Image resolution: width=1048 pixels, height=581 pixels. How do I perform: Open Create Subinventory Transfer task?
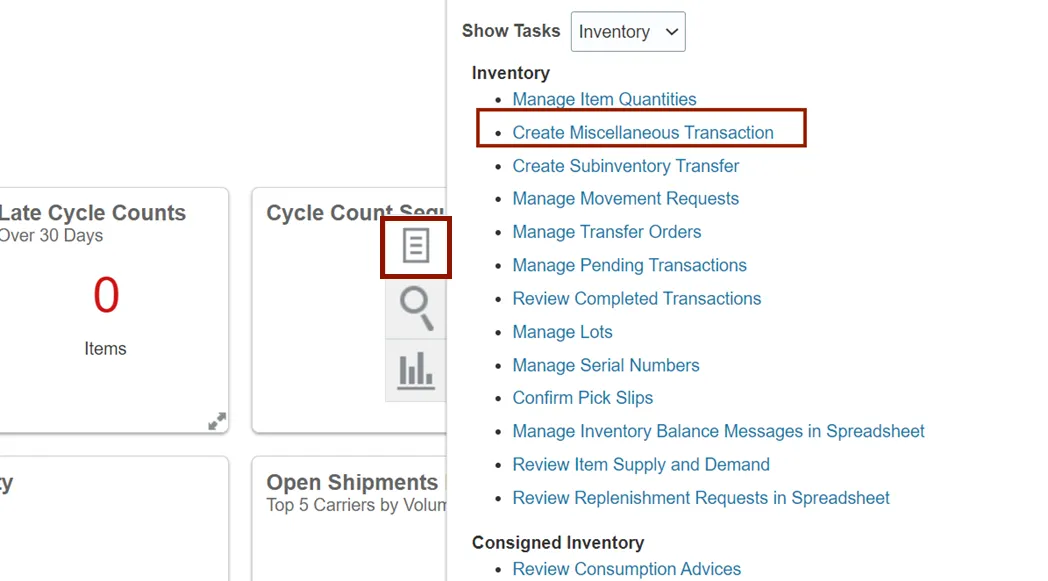point(626,166)
